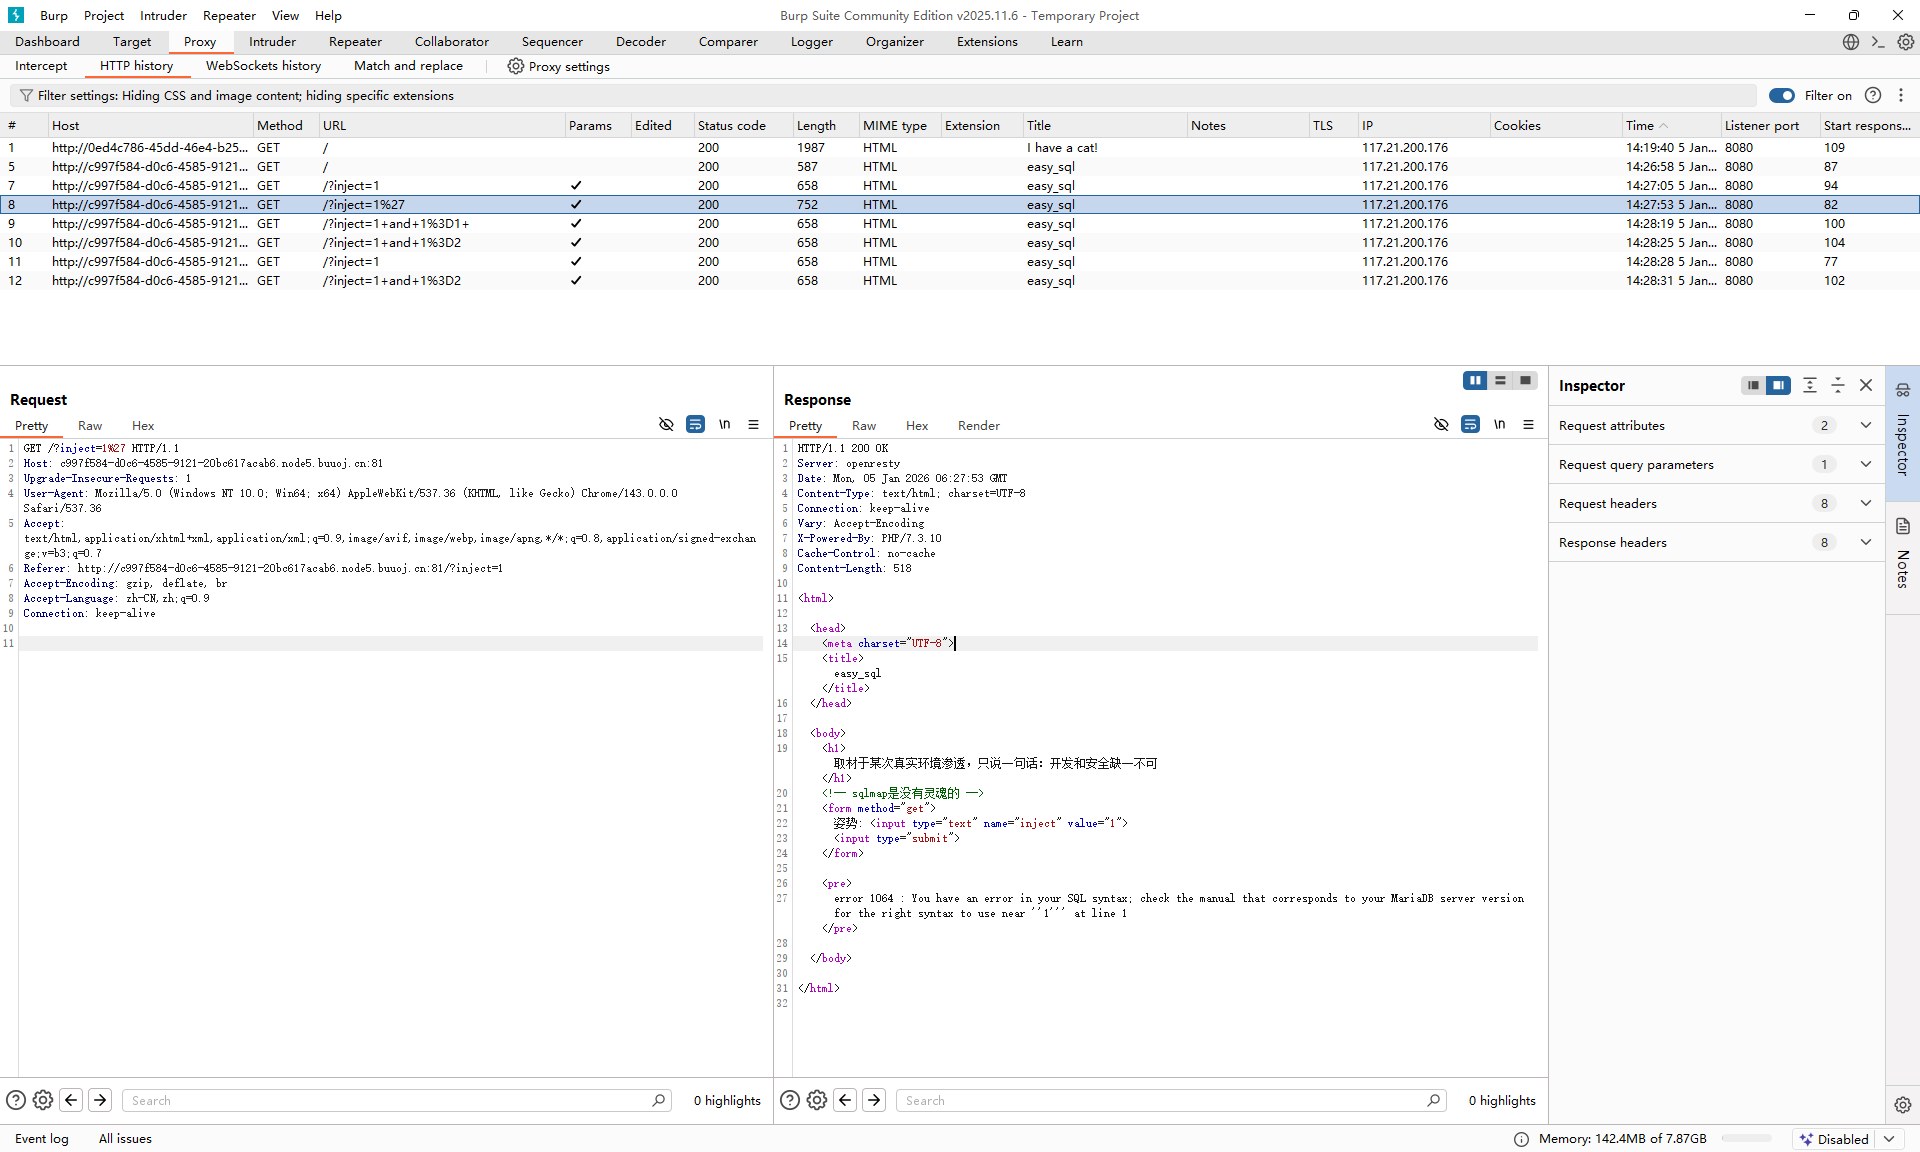This screenshot has height=1152, width=1920.
Task: Open Response search settings gear
Action: 817,1100
